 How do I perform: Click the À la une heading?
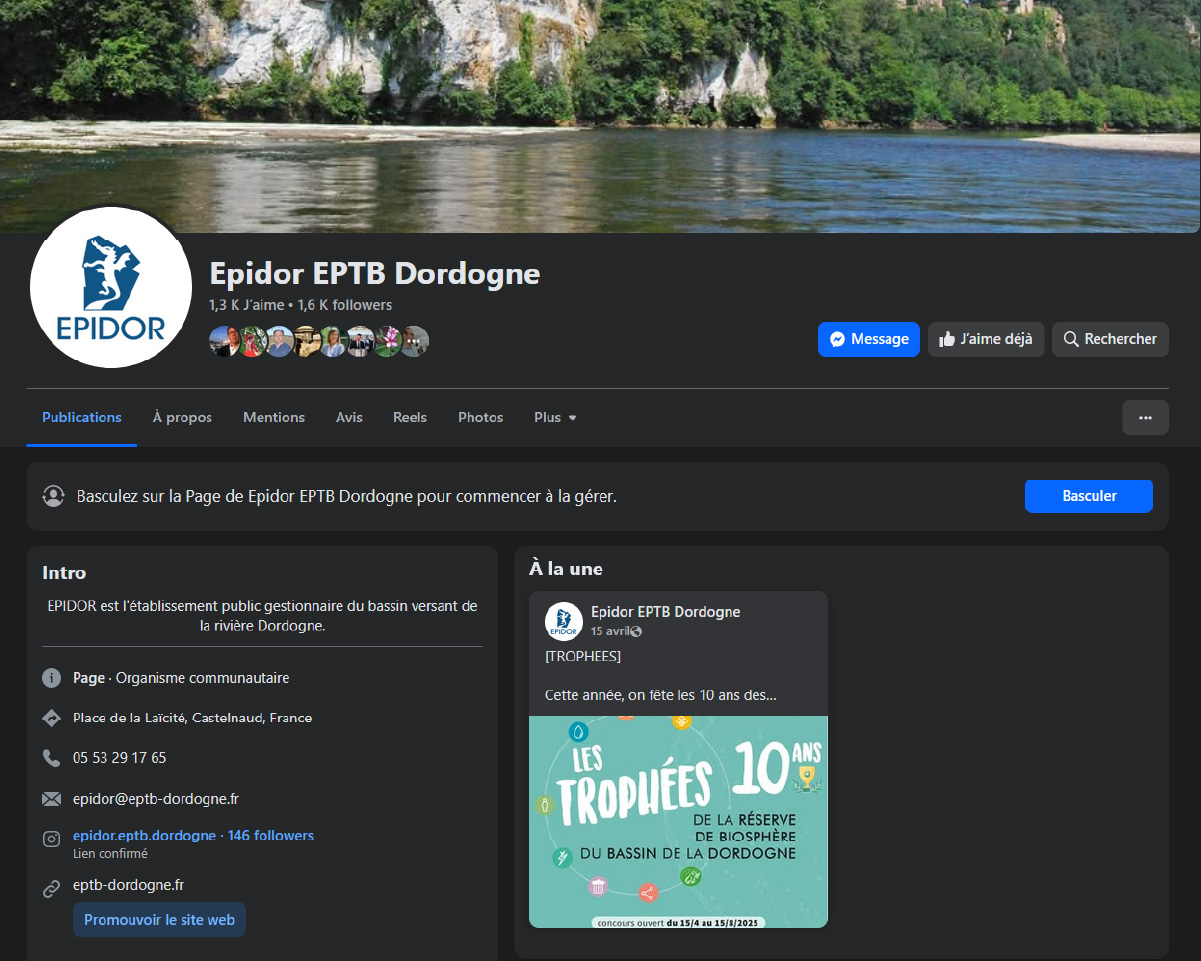tap(566, 569)
